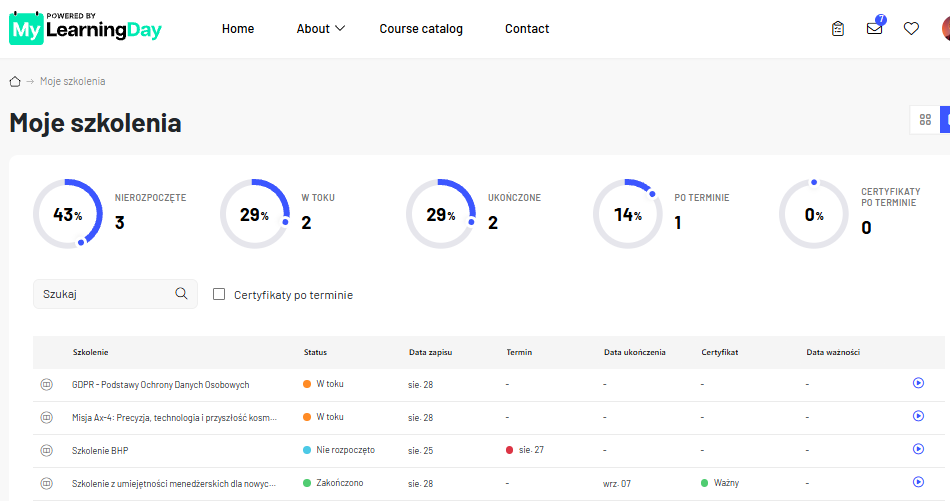The width and height of the screenshot is (950, 501).
Task: Switch to grid view icon
Action: 925,119
